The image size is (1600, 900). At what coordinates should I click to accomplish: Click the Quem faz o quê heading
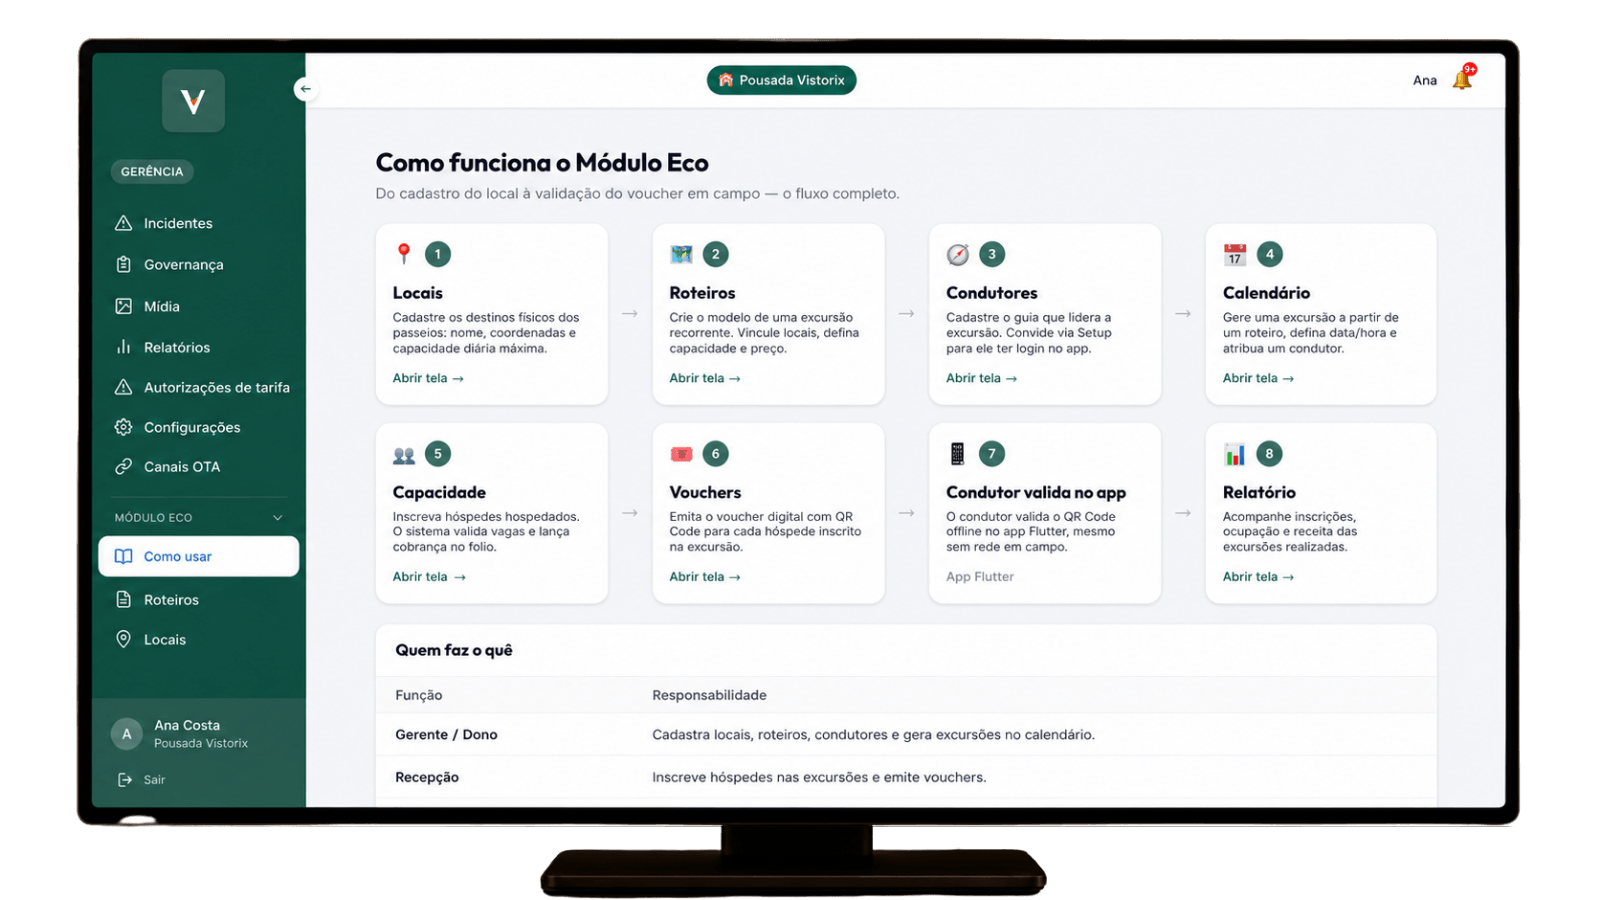click(x=454, y=650)
